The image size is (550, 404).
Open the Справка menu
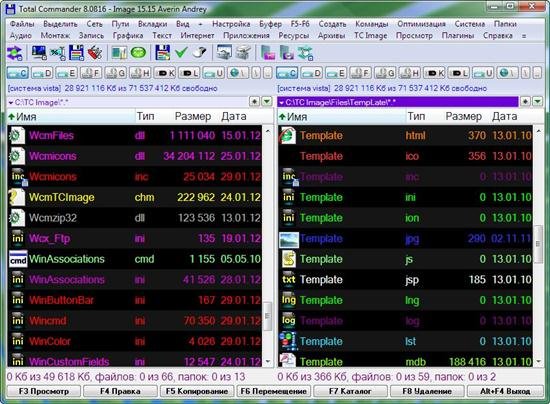click(x=498, y=35)
